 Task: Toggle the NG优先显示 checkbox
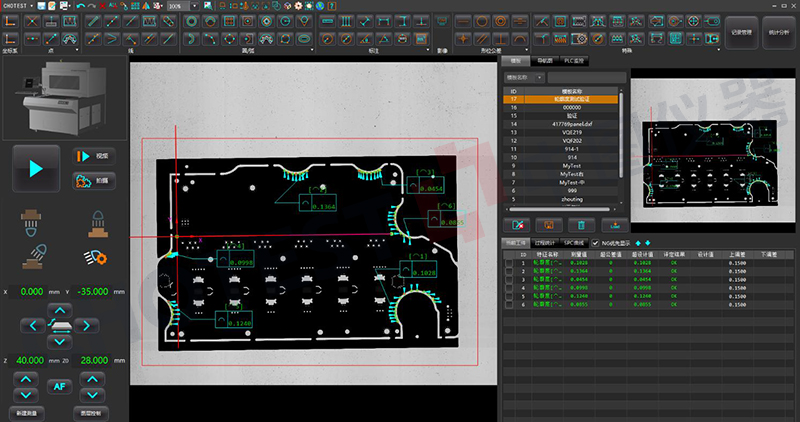click(x=596, y=243)
